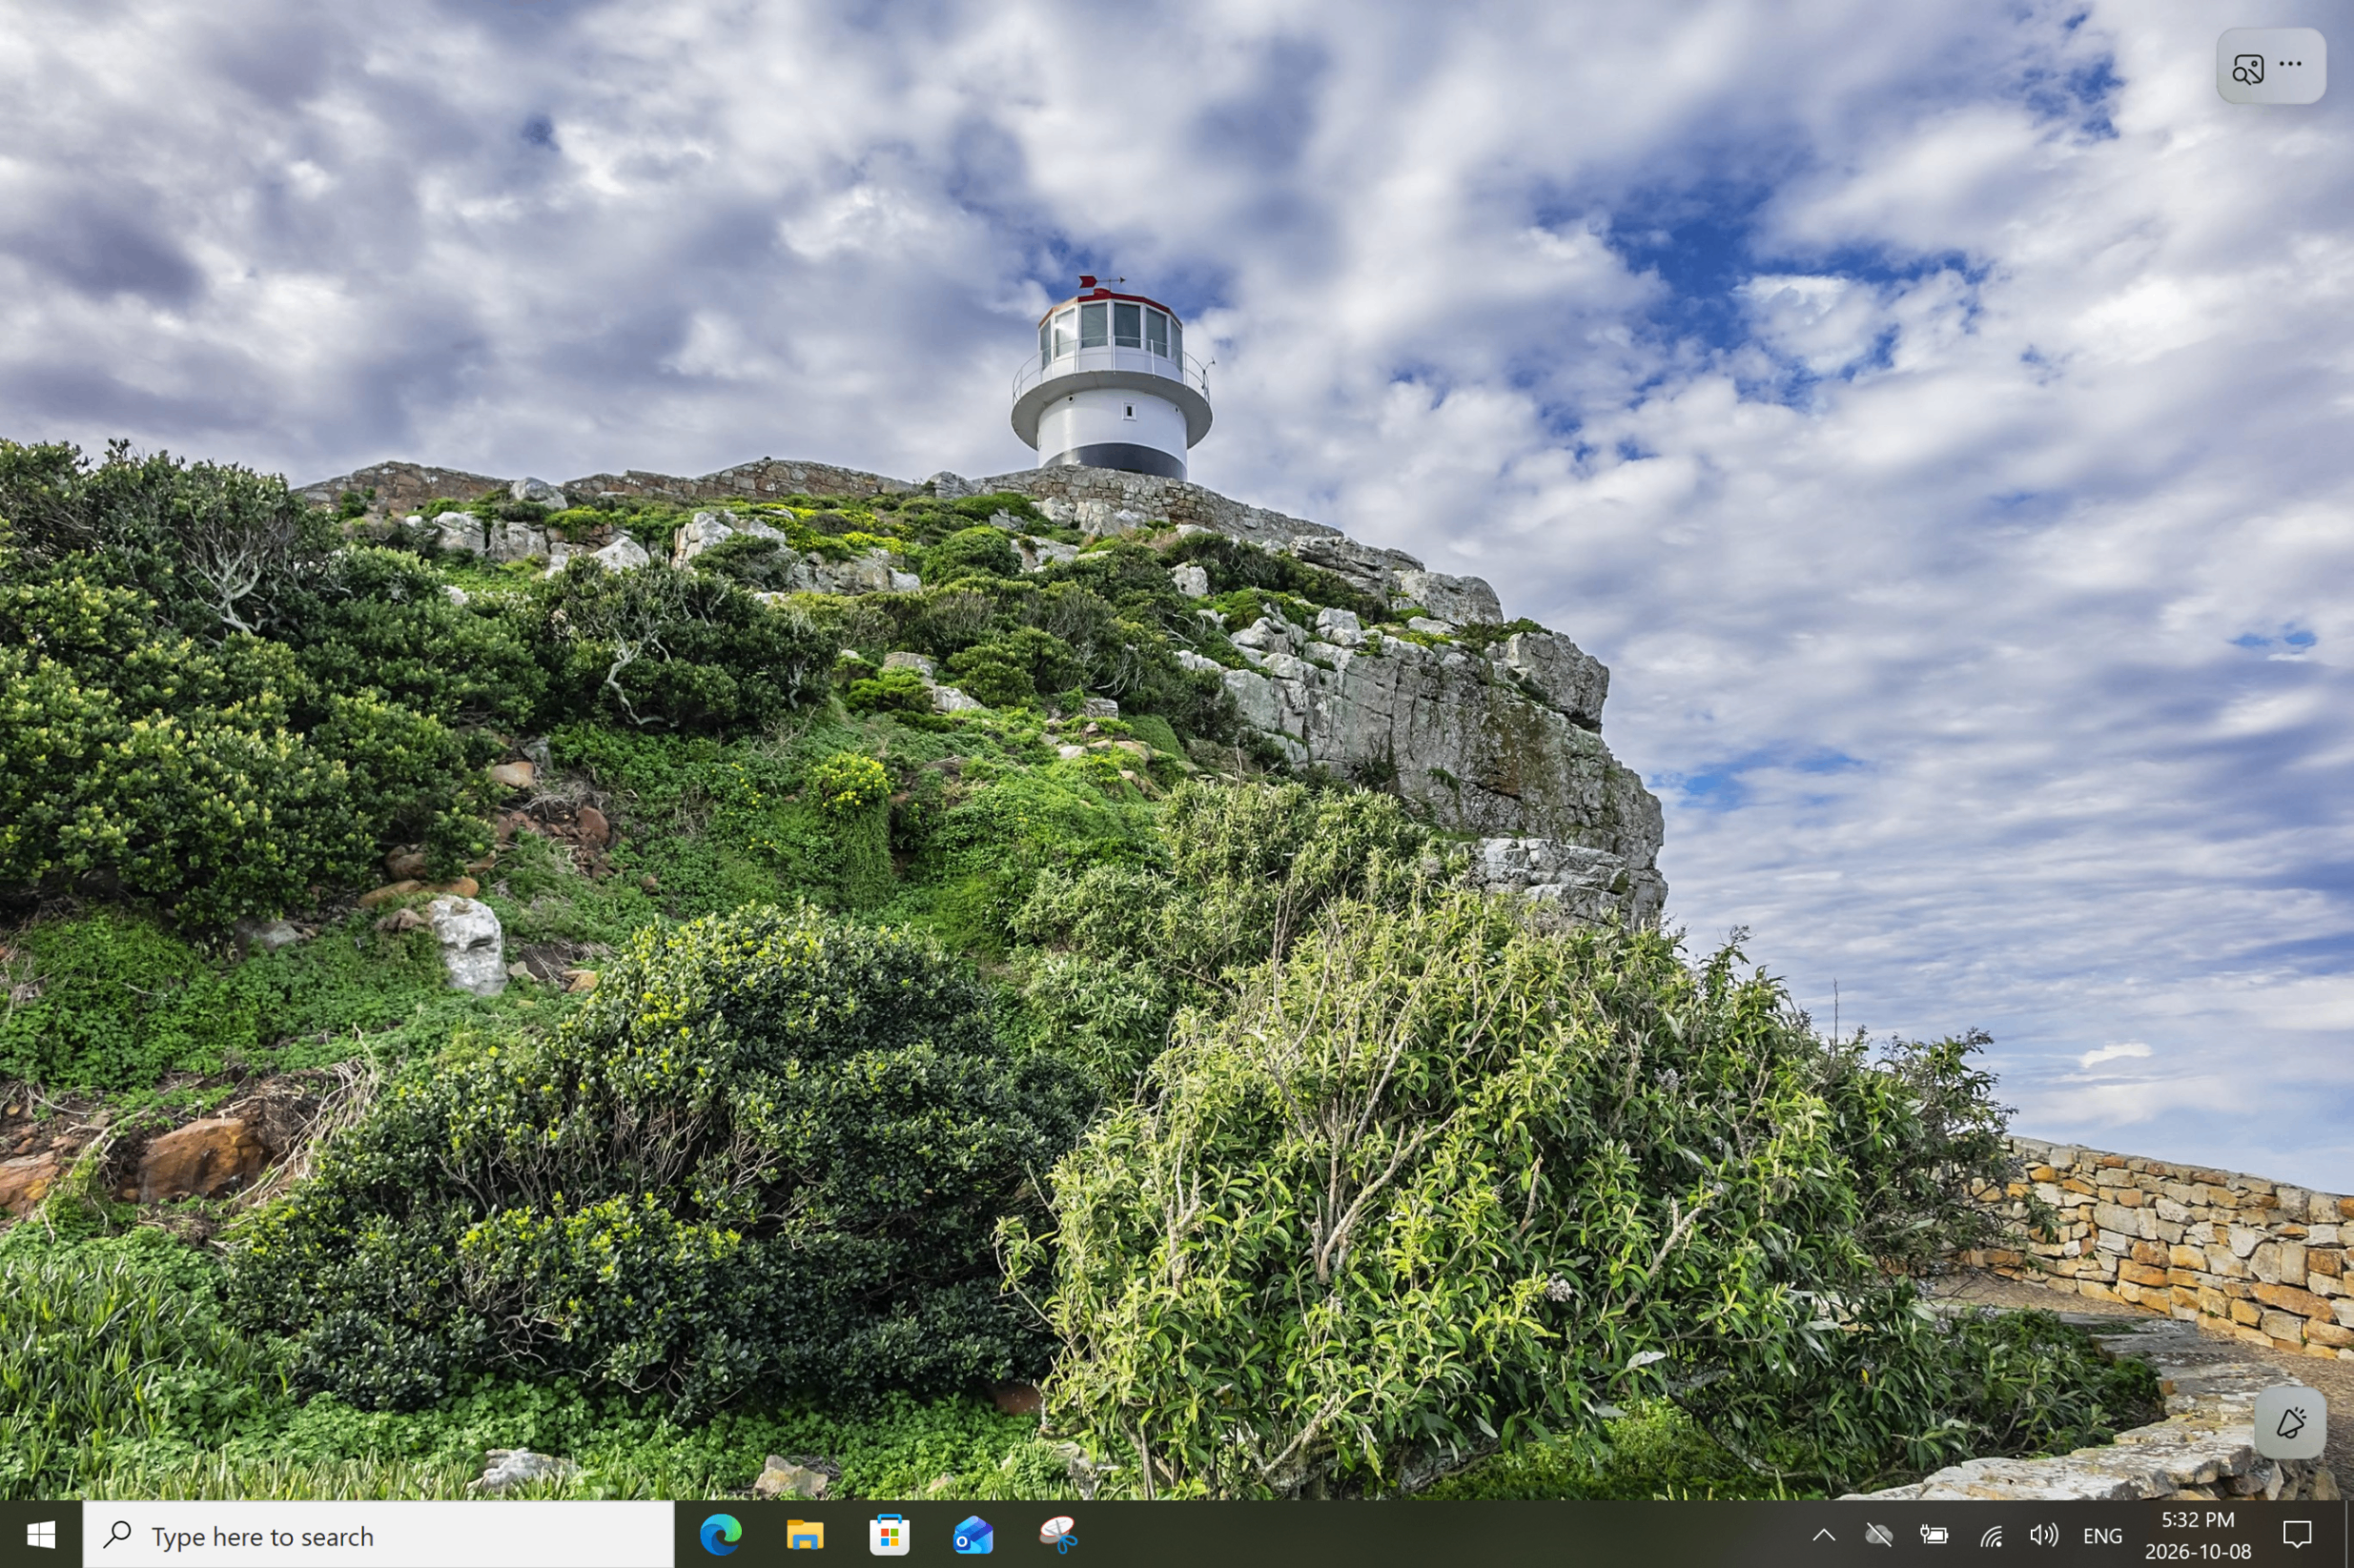Image resolution: width=2354 pixels, height=1568 pixels.
Task: Click the magnifier icon in the search box
Action: 117,1534
